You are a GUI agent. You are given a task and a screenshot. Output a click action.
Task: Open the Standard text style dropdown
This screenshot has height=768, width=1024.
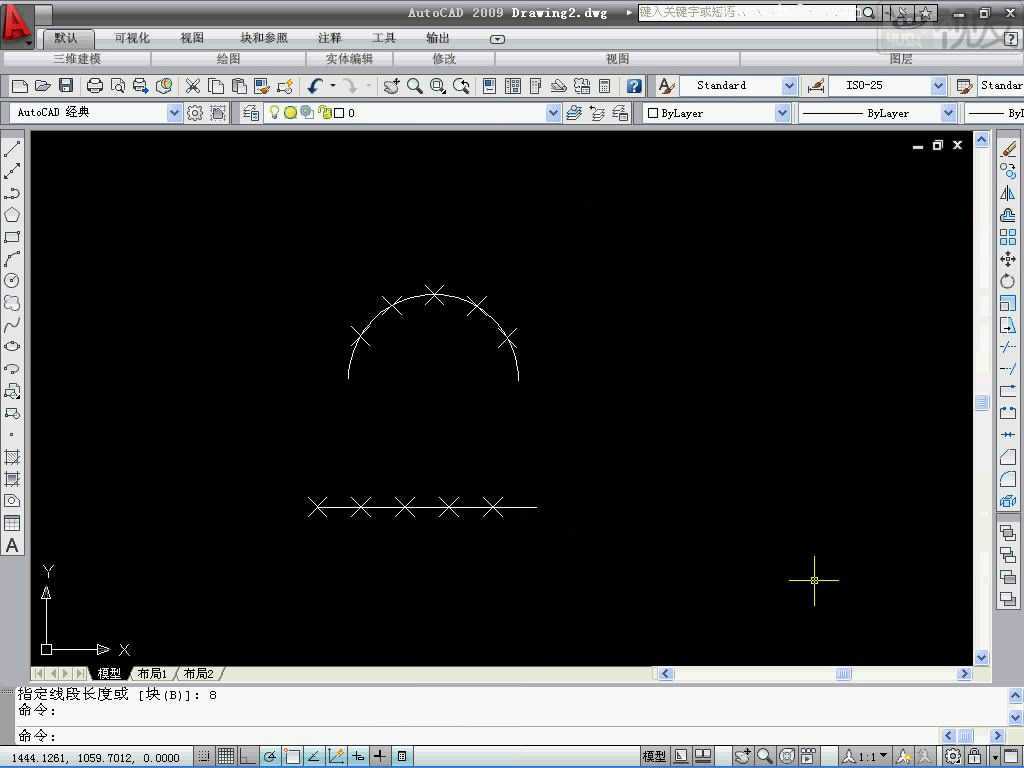pyautogui.click(x=789, y=86)
